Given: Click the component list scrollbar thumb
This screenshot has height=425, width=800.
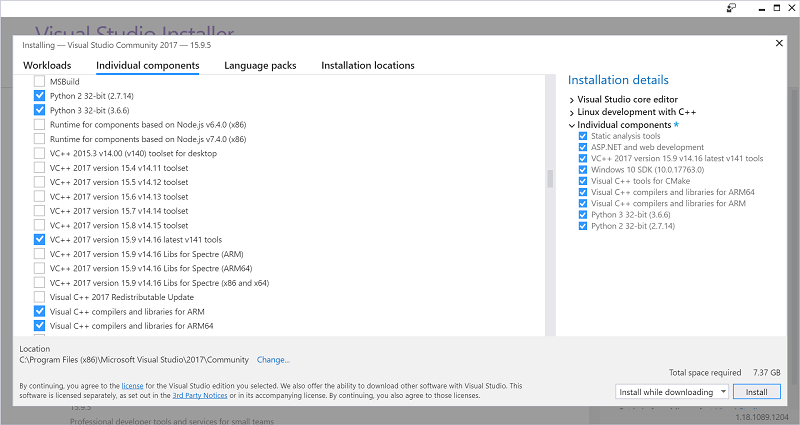Looking at the screenshot, I should 550,179.
